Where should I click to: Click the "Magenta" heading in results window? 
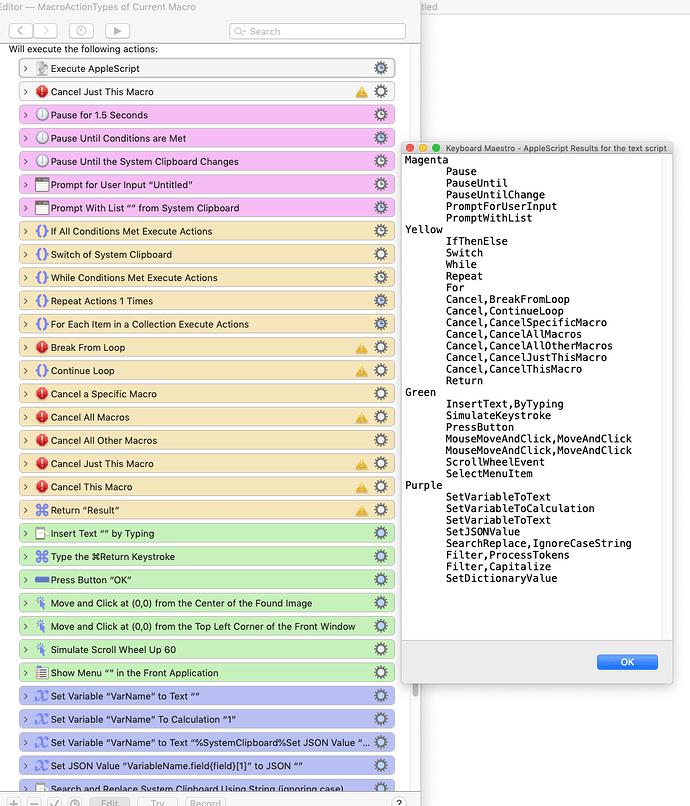[x=426, y=160]
